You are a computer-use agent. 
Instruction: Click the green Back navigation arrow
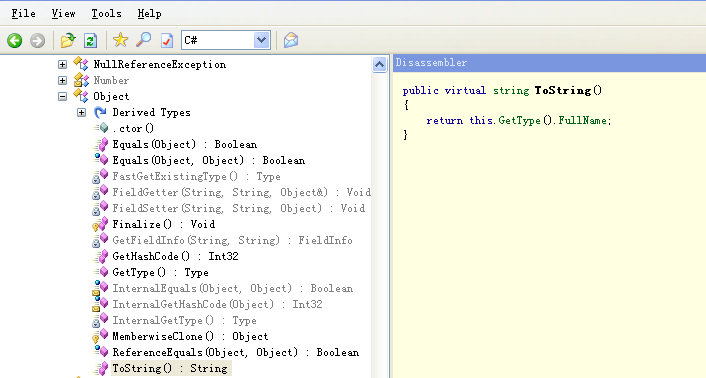[14, 40]
